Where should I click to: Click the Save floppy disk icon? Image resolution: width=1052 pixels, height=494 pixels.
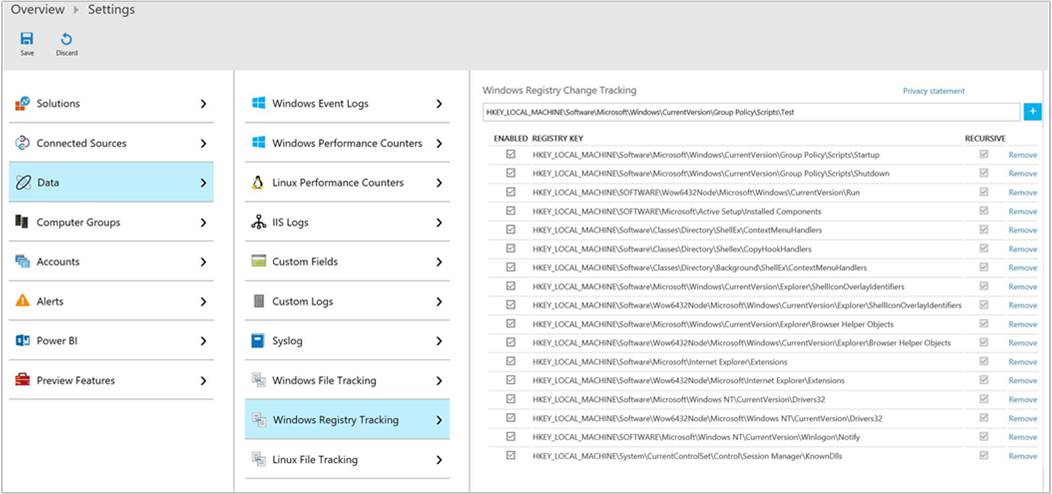click(x=27, y=38)
